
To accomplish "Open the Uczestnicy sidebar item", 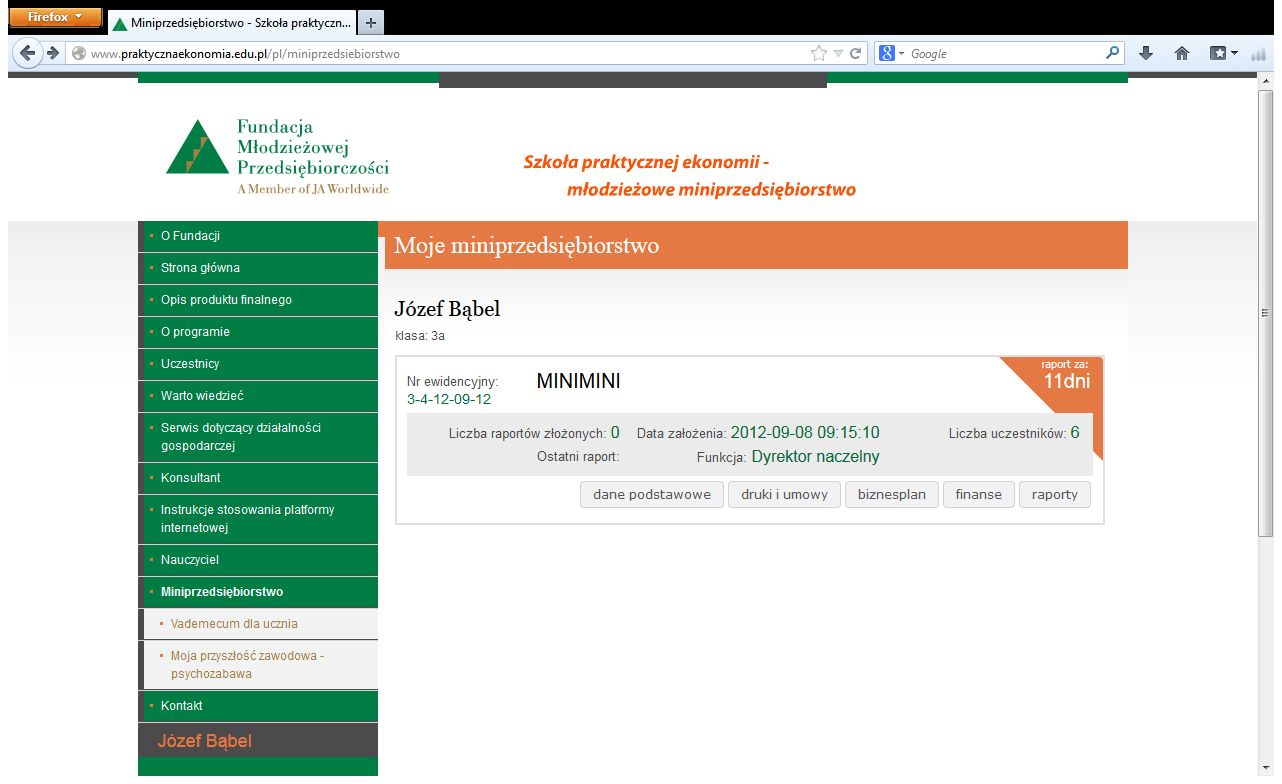I will click(x=258, y=364).
